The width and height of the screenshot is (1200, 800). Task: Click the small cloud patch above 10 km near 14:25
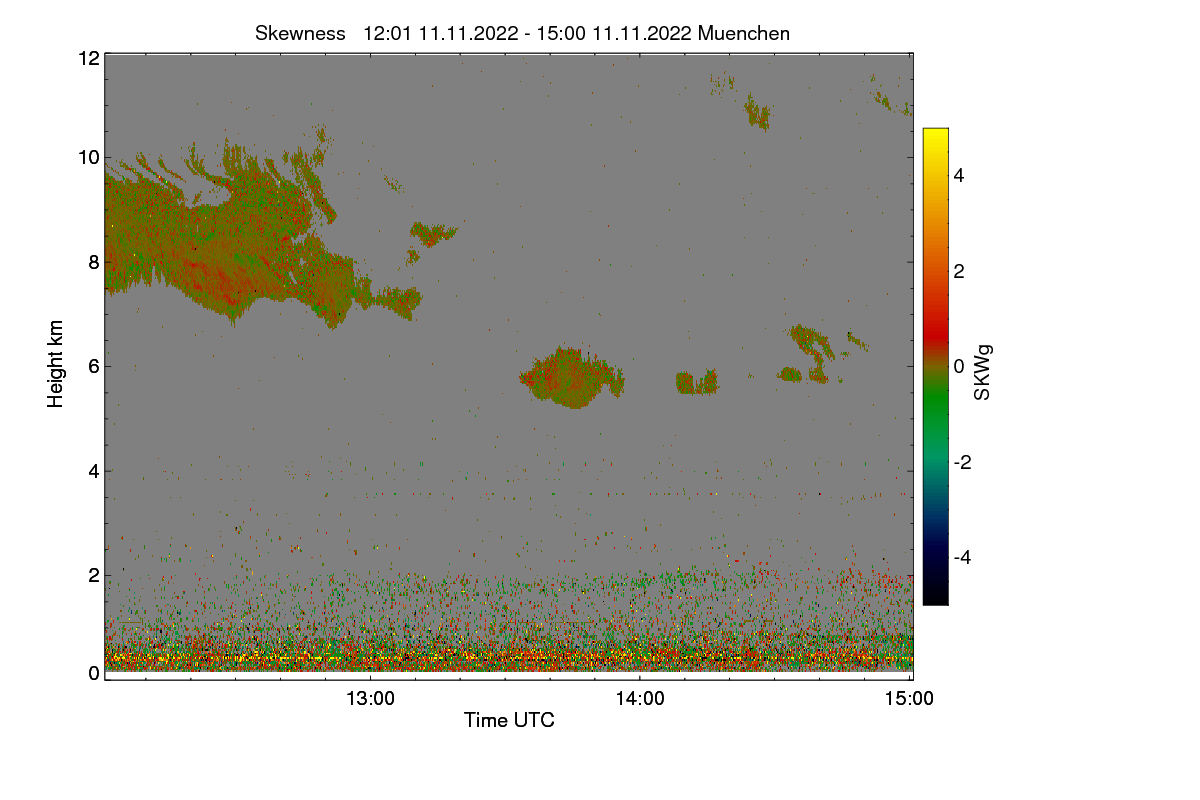[757, 113]
